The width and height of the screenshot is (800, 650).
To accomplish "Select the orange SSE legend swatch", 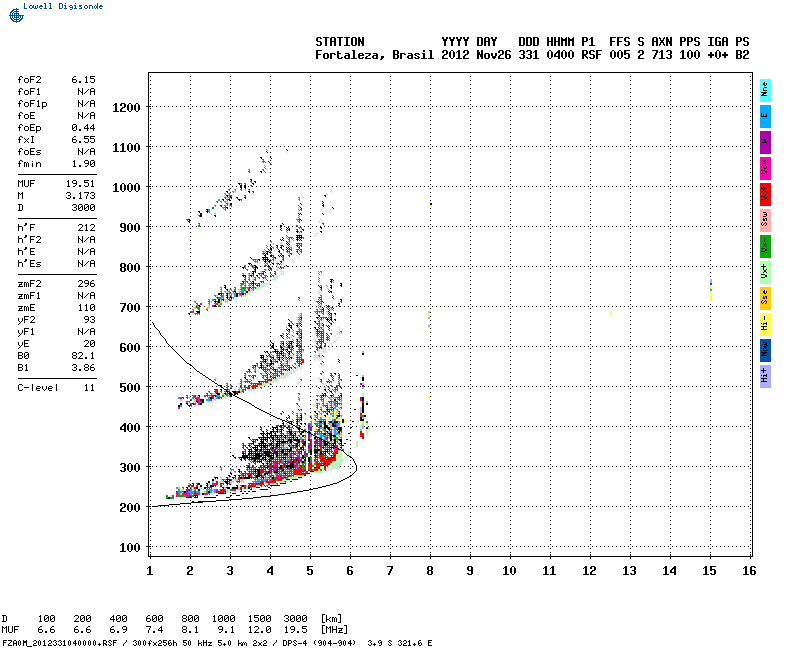I will point(765,298).
